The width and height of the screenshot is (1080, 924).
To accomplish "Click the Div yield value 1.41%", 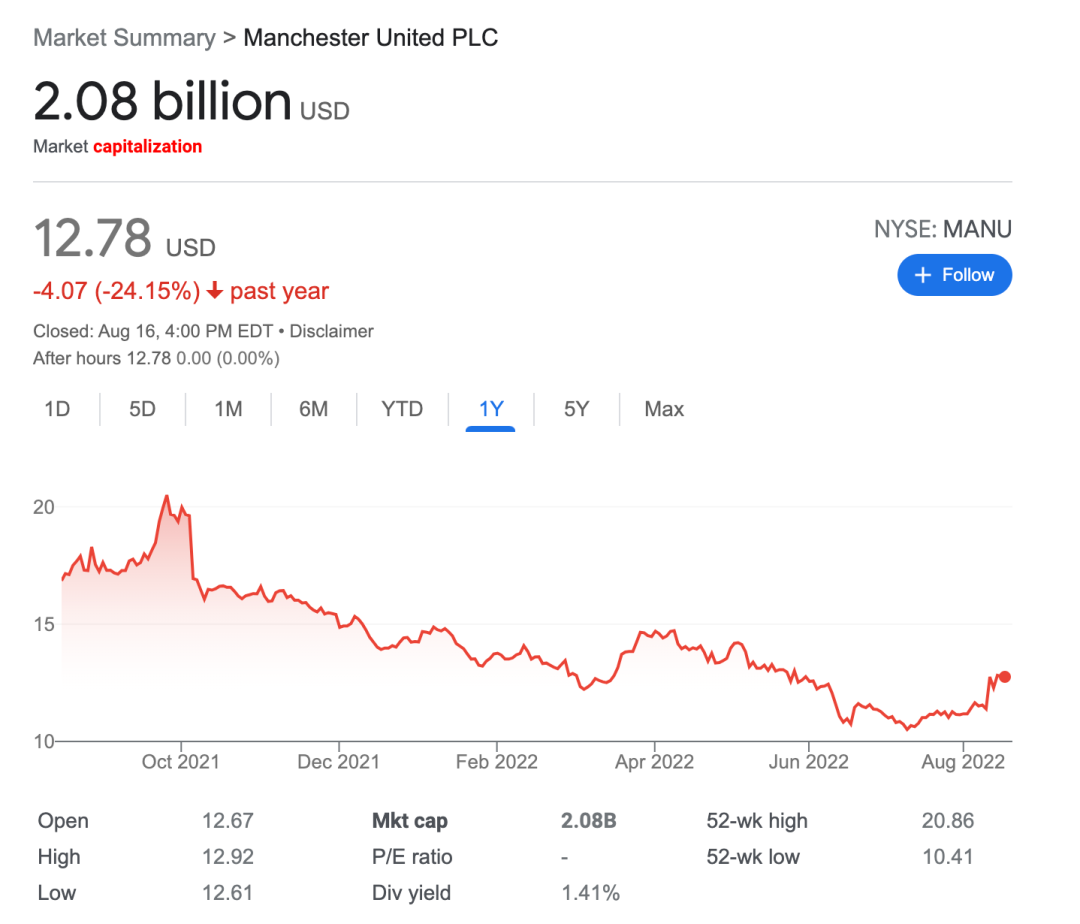I will pos(590,893).
